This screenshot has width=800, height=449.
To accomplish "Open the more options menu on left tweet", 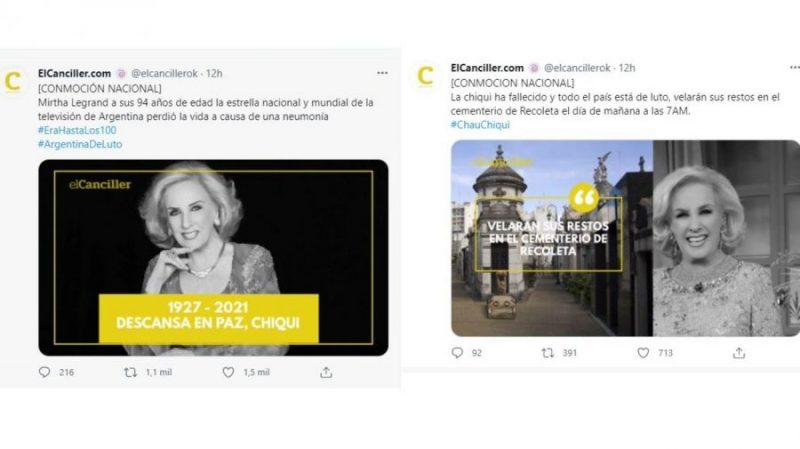I will (382, 73).
